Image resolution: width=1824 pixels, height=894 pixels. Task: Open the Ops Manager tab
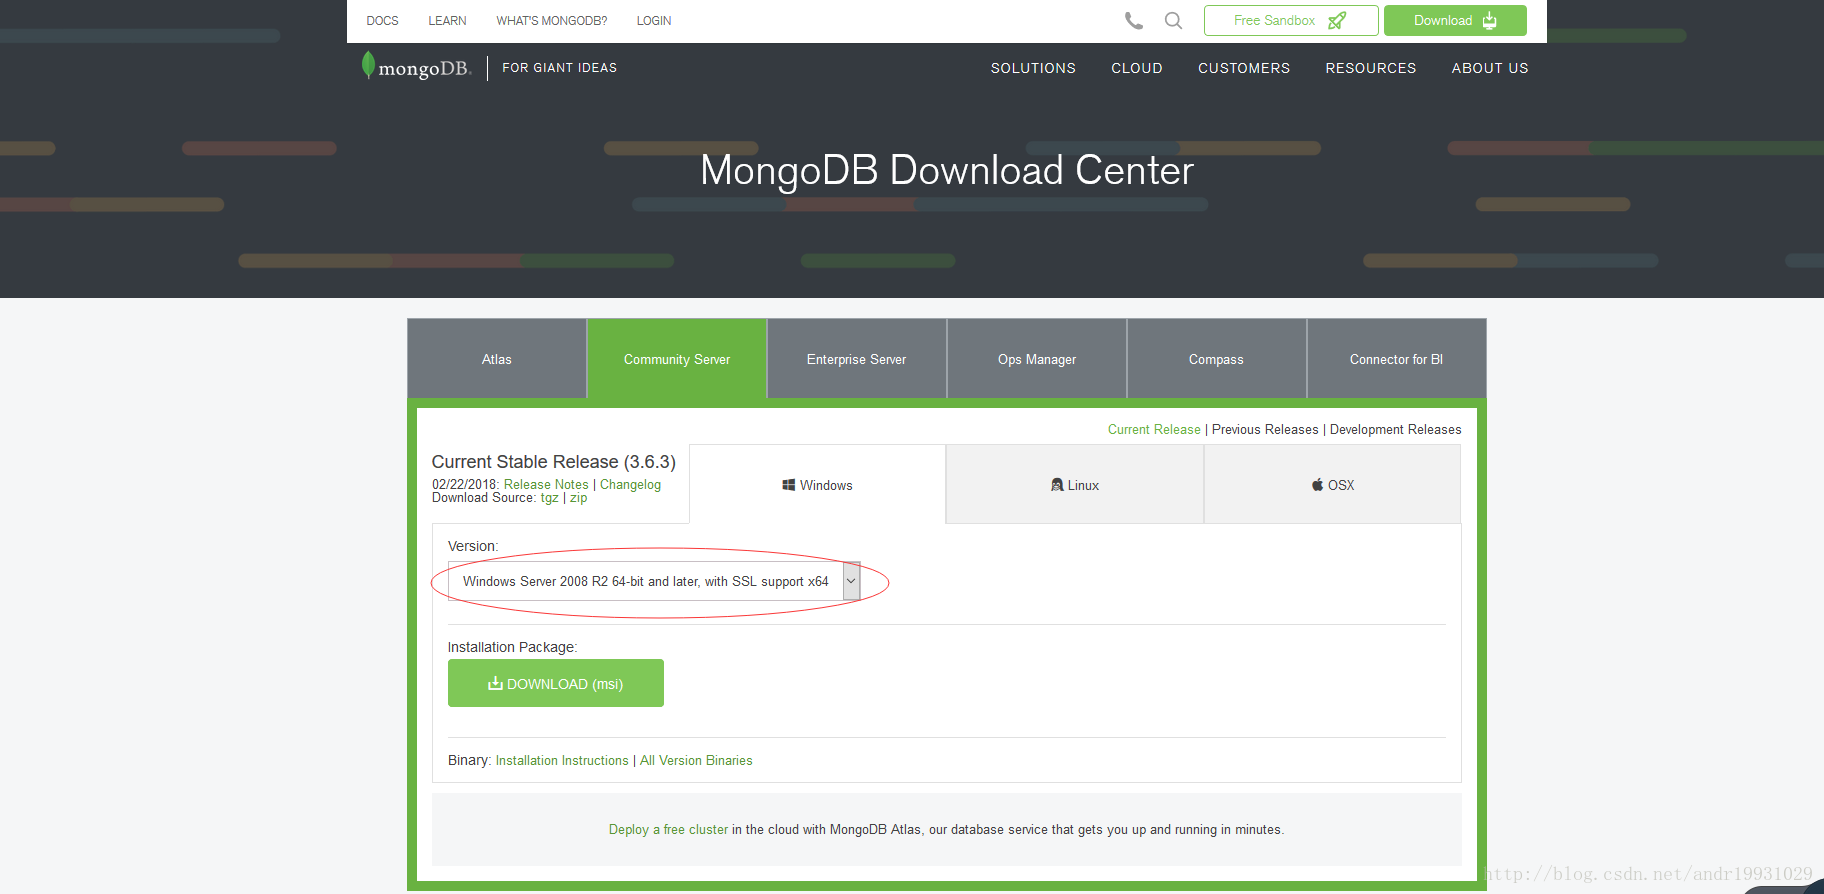tap(1037, 359)
